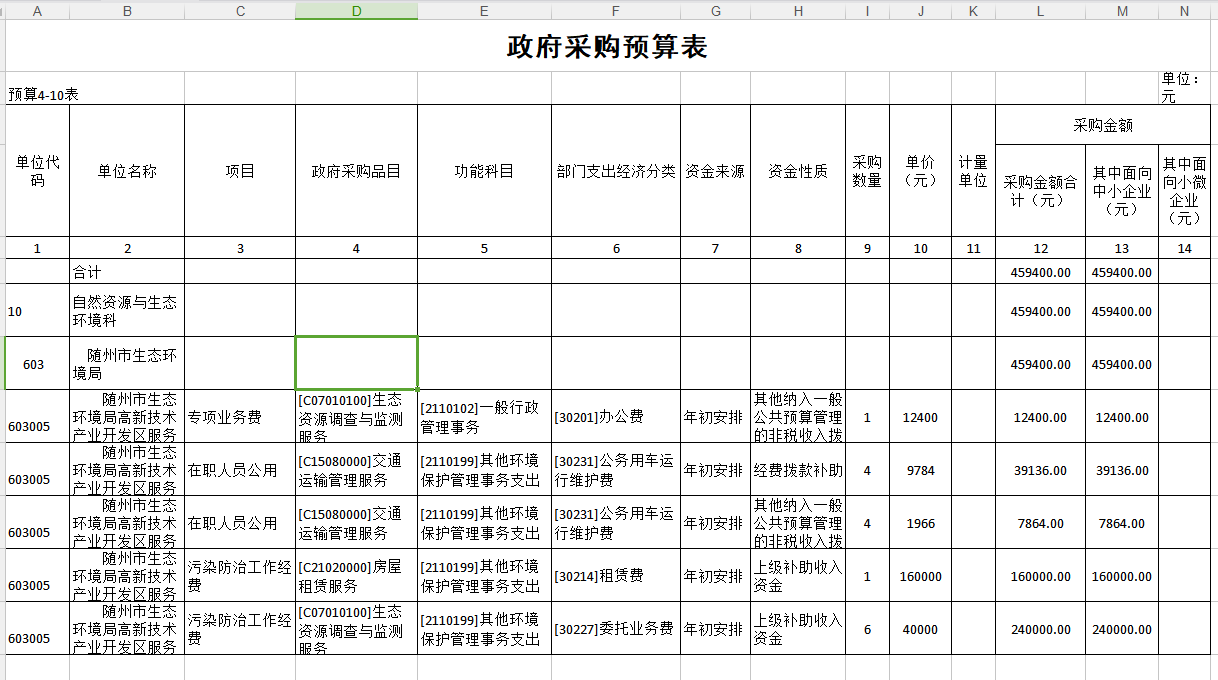Click the unit price 160000 cell

click(920, 576)
